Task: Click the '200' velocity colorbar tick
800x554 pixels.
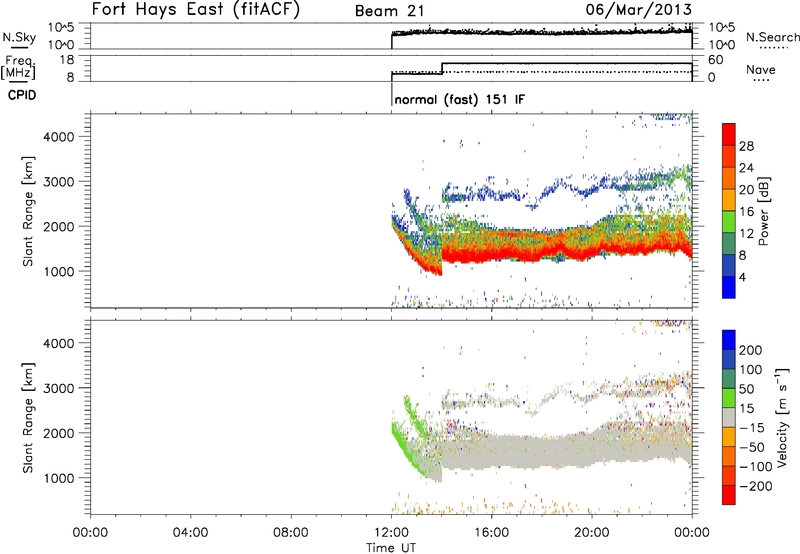Action: coord(751,350)
